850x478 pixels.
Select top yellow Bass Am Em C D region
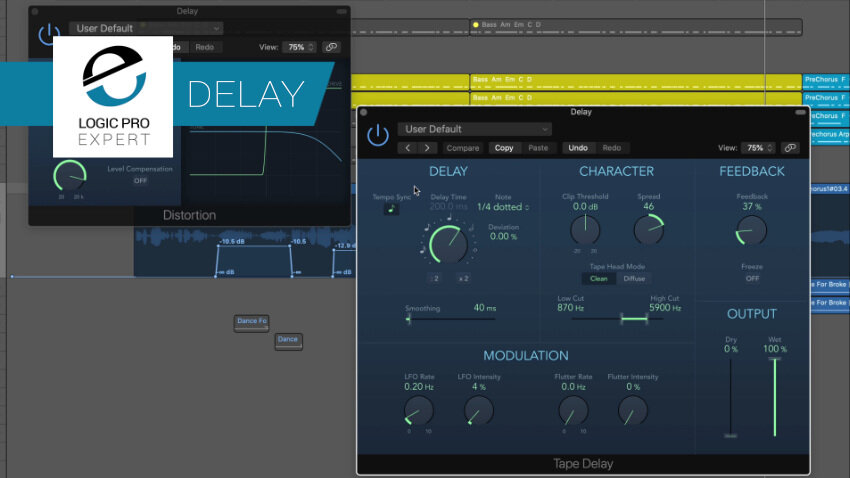click(x=635, y=81)
